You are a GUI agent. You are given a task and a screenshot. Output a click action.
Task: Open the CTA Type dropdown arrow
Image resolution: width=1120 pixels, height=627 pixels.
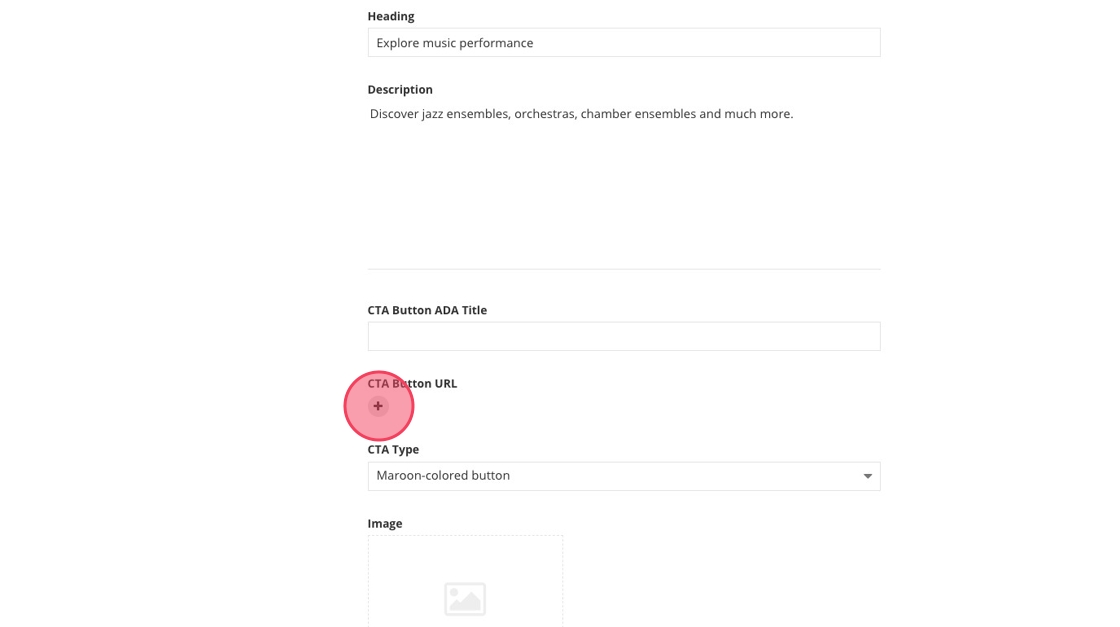[x=867, y=476]
